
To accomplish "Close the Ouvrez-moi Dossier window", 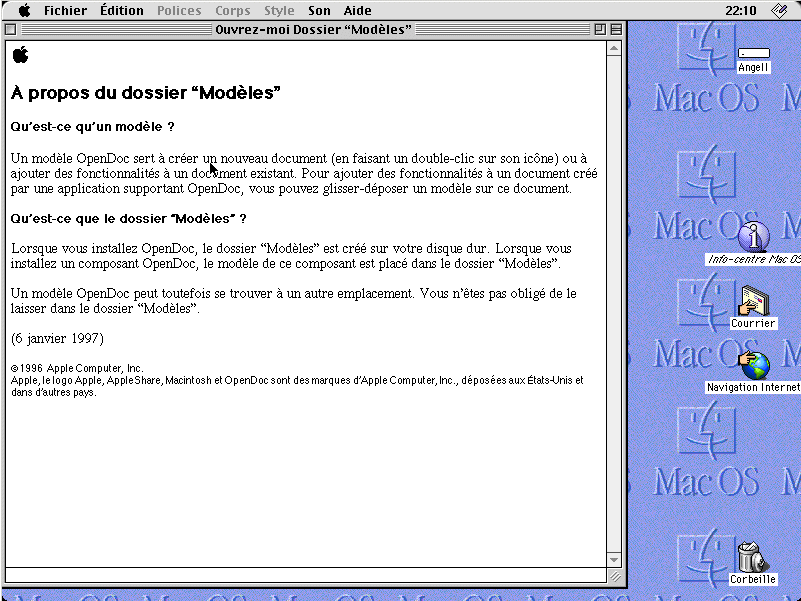I will 10,30.
